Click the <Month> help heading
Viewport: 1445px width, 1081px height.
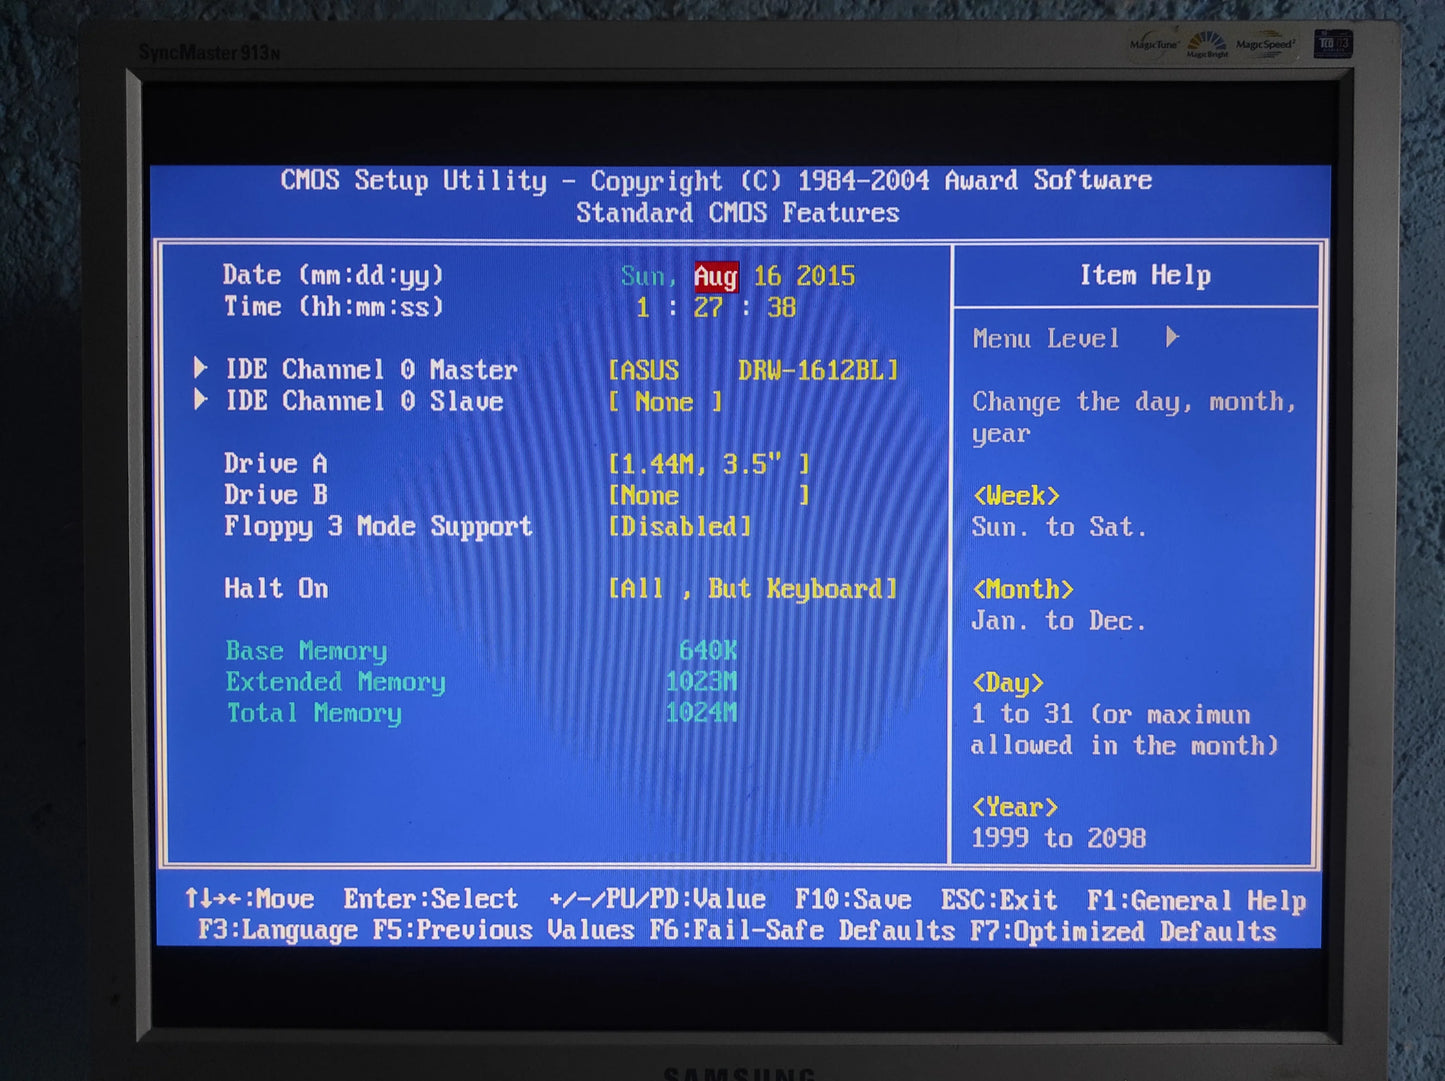pos(1023,590)
